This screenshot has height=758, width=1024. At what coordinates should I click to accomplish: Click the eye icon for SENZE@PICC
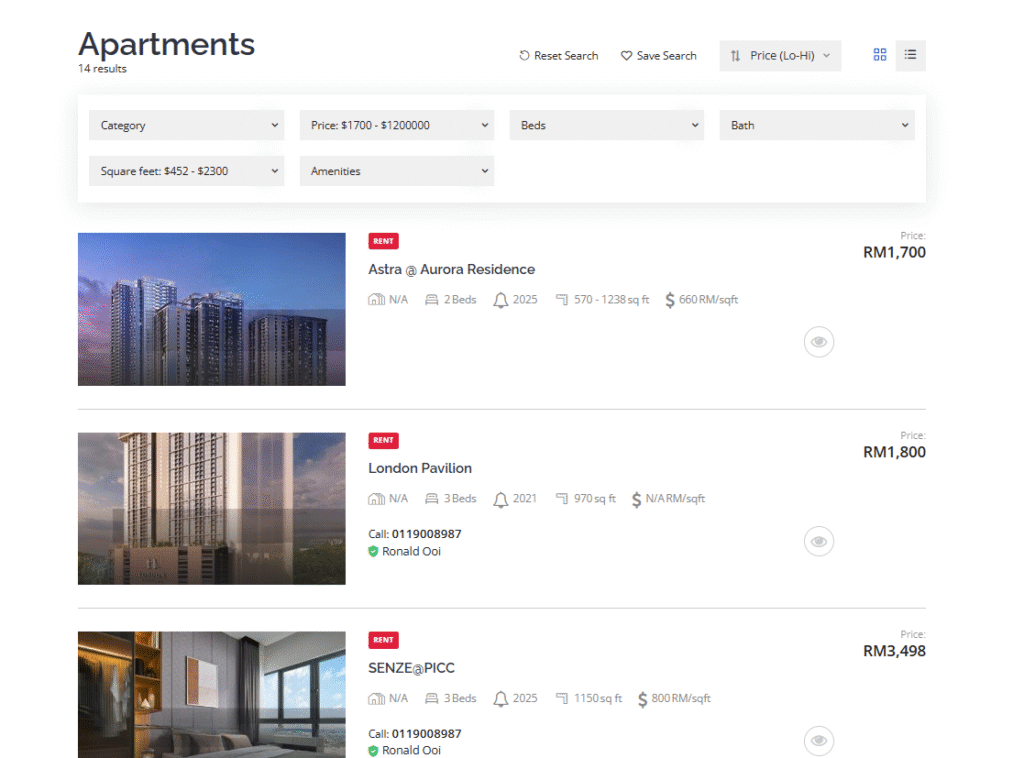coord(819,740)
